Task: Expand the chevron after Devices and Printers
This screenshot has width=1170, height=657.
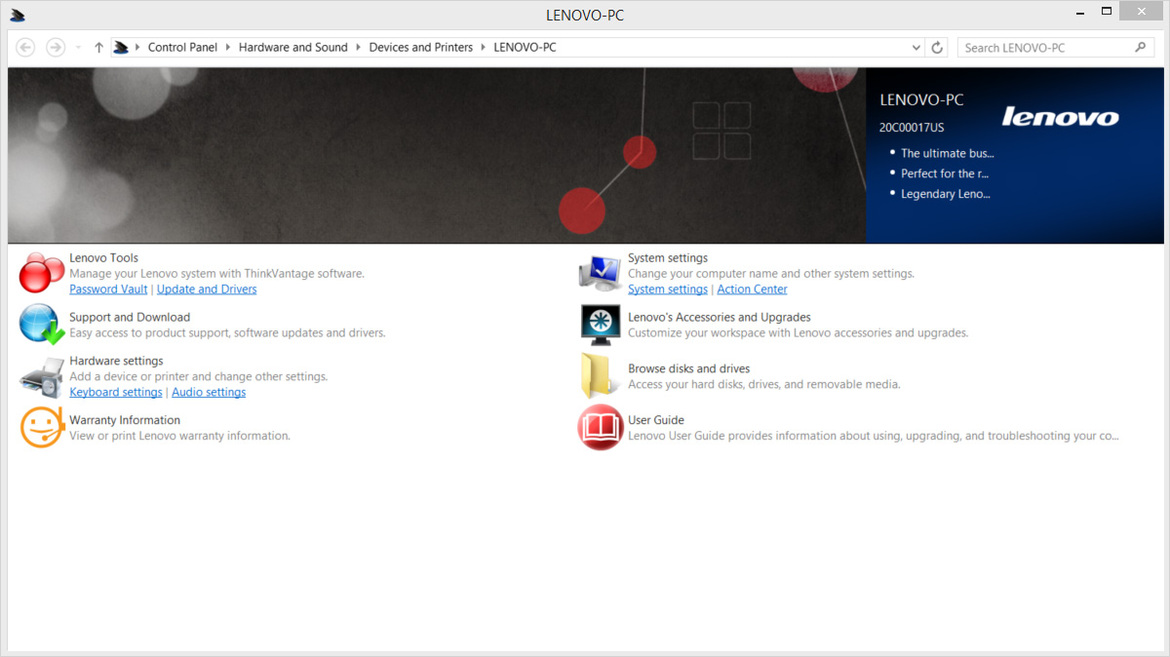Action: pos(483,47)
